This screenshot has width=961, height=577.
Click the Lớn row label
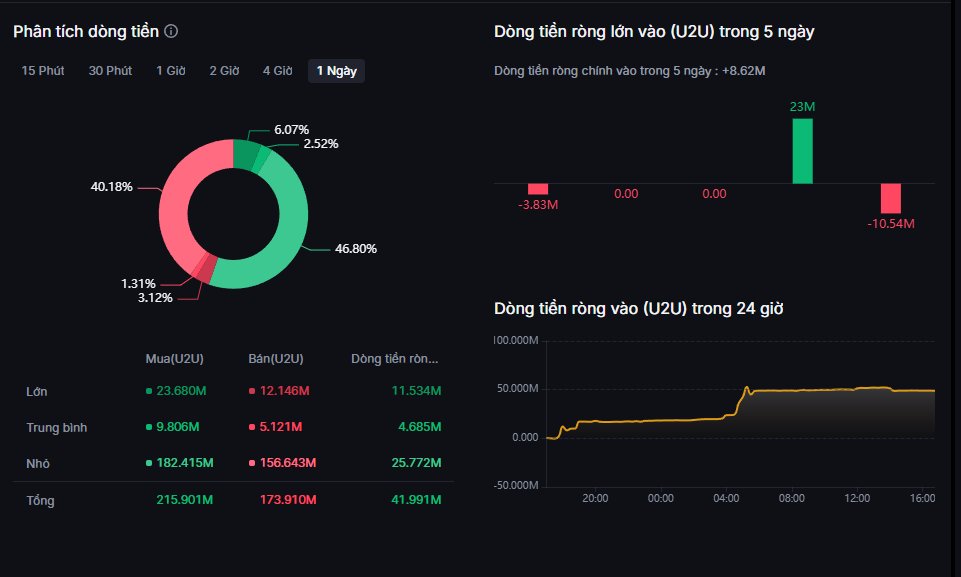point(37,392)
